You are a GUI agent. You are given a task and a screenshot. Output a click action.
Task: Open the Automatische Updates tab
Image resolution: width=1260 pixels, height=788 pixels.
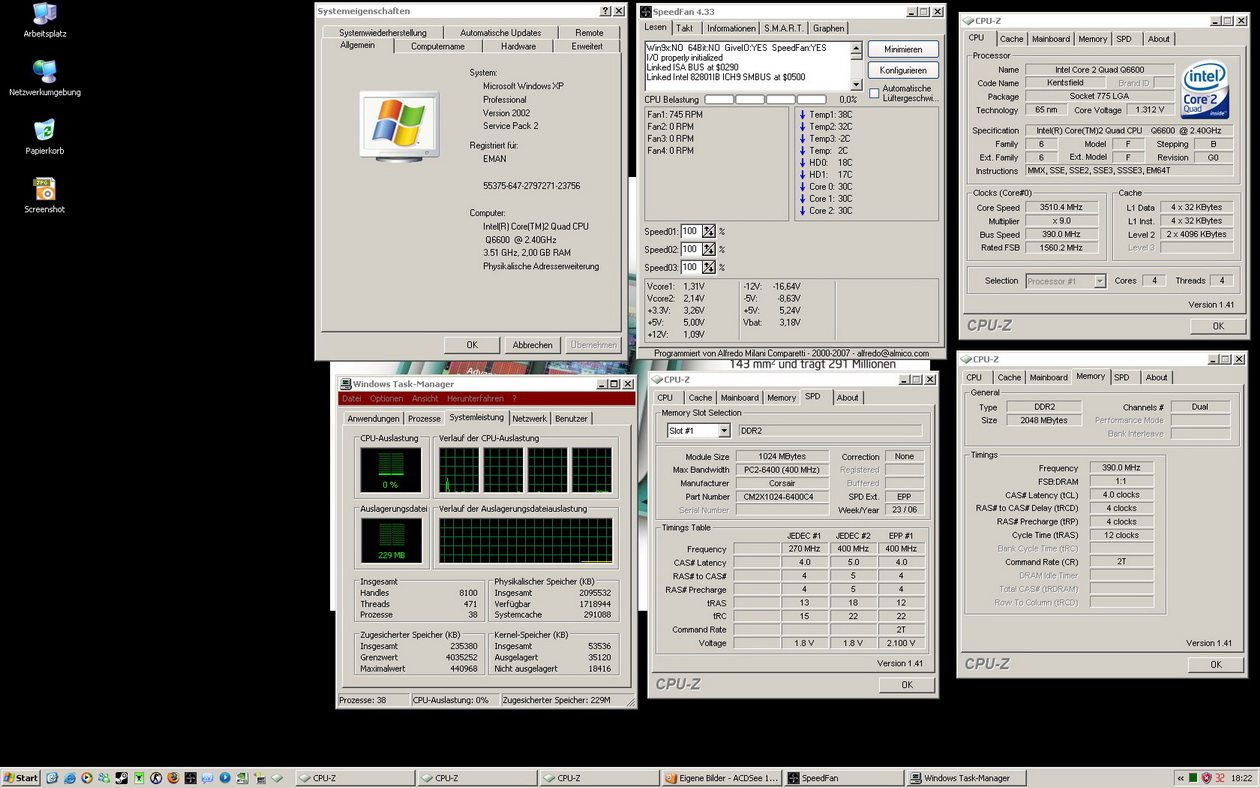(x=500, y=32)
